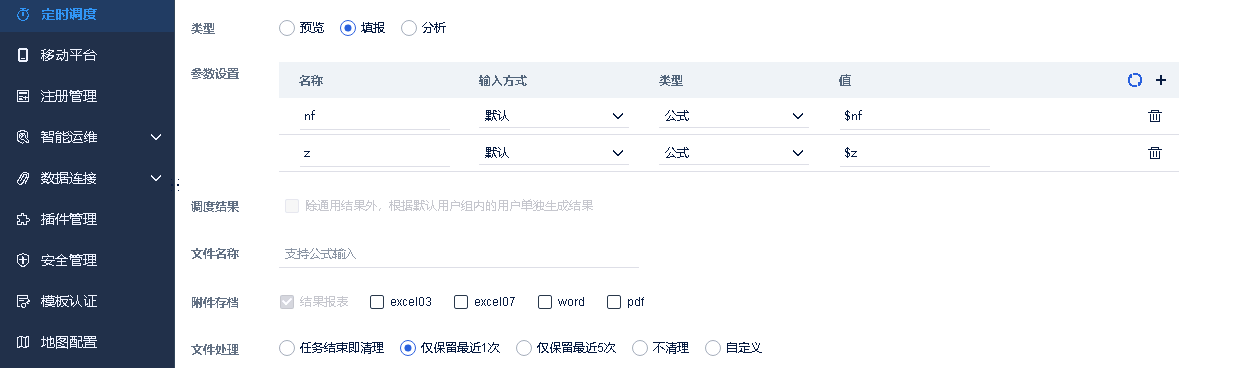Open 模板认证 menu item
The height and width of the screenshot is (368, 1238).
(87, 301)
